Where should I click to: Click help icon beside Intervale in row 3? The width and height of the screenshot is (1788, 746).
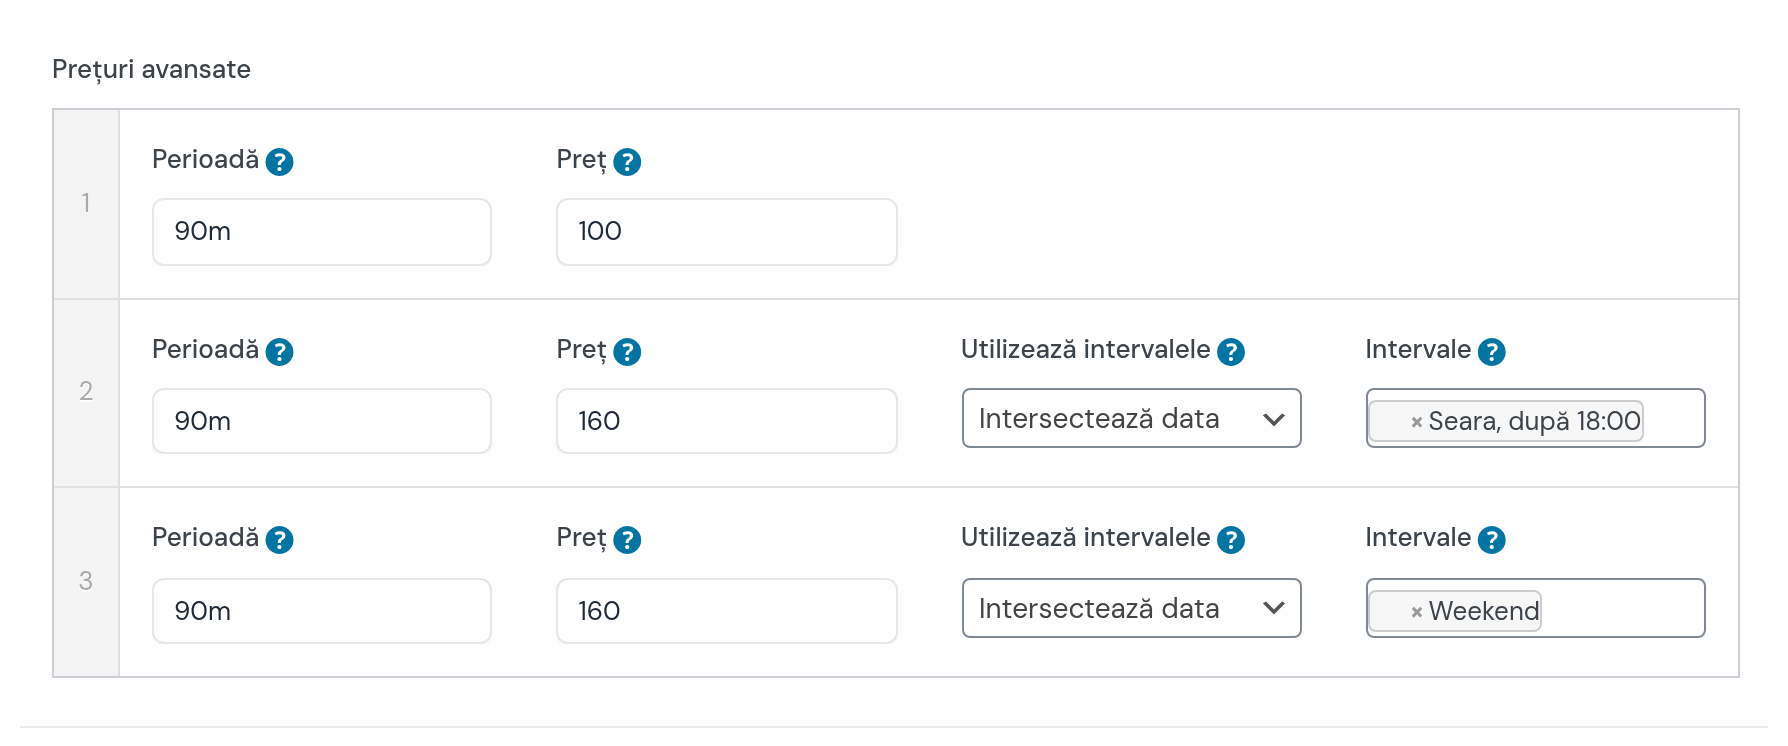tap(1491, 540)
